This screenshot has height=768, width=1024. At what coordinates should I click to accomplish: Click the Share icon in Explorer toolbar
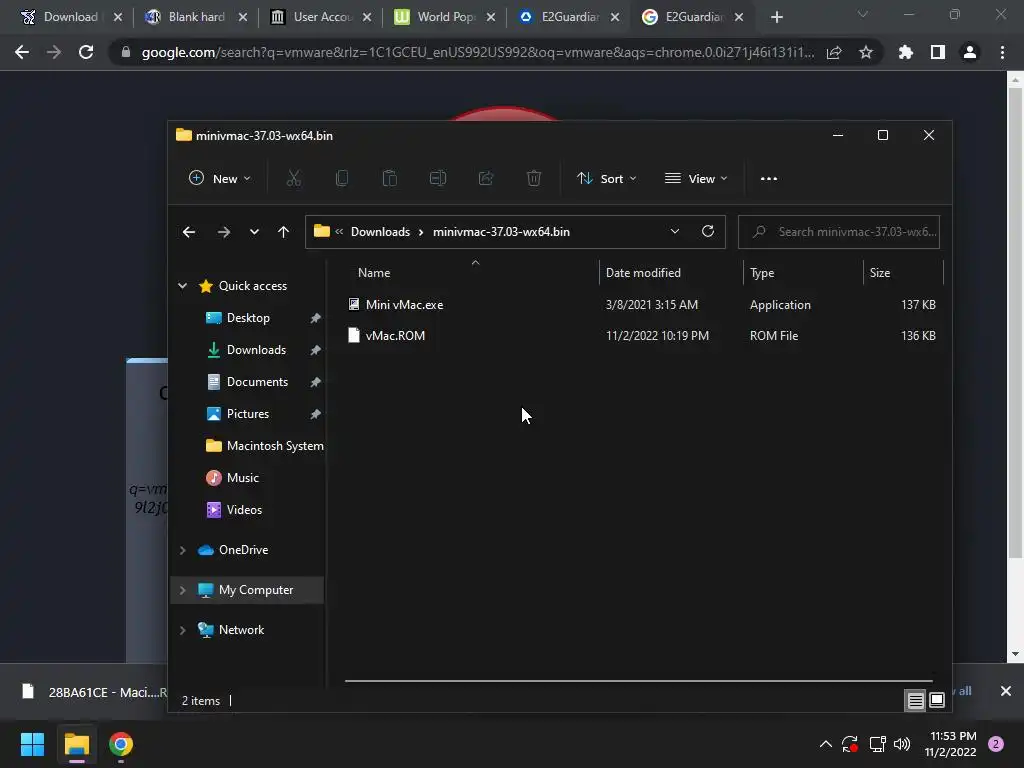(x=486, y=178)
